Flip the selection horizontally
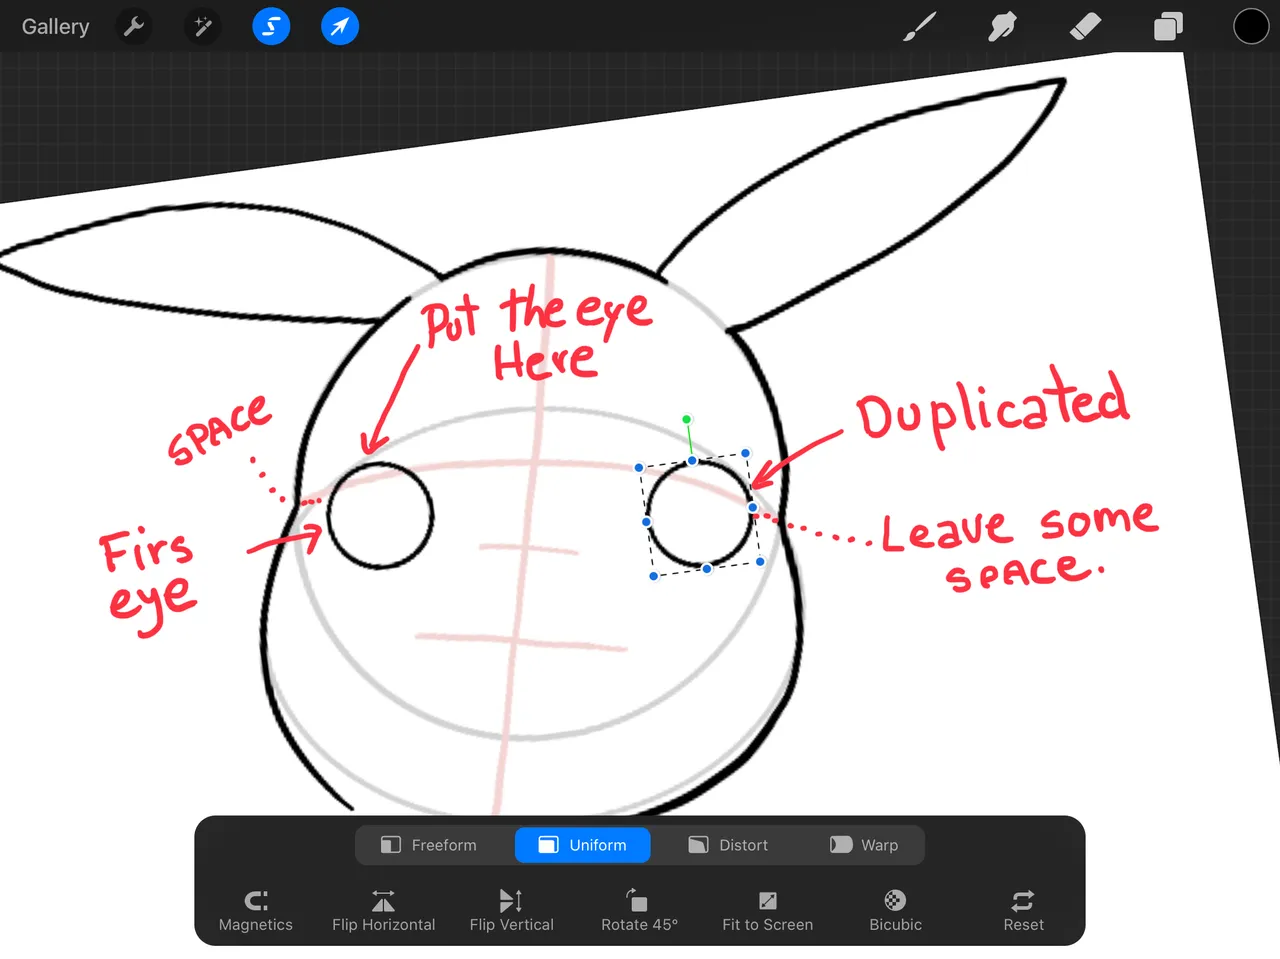 tap(384, 911)
